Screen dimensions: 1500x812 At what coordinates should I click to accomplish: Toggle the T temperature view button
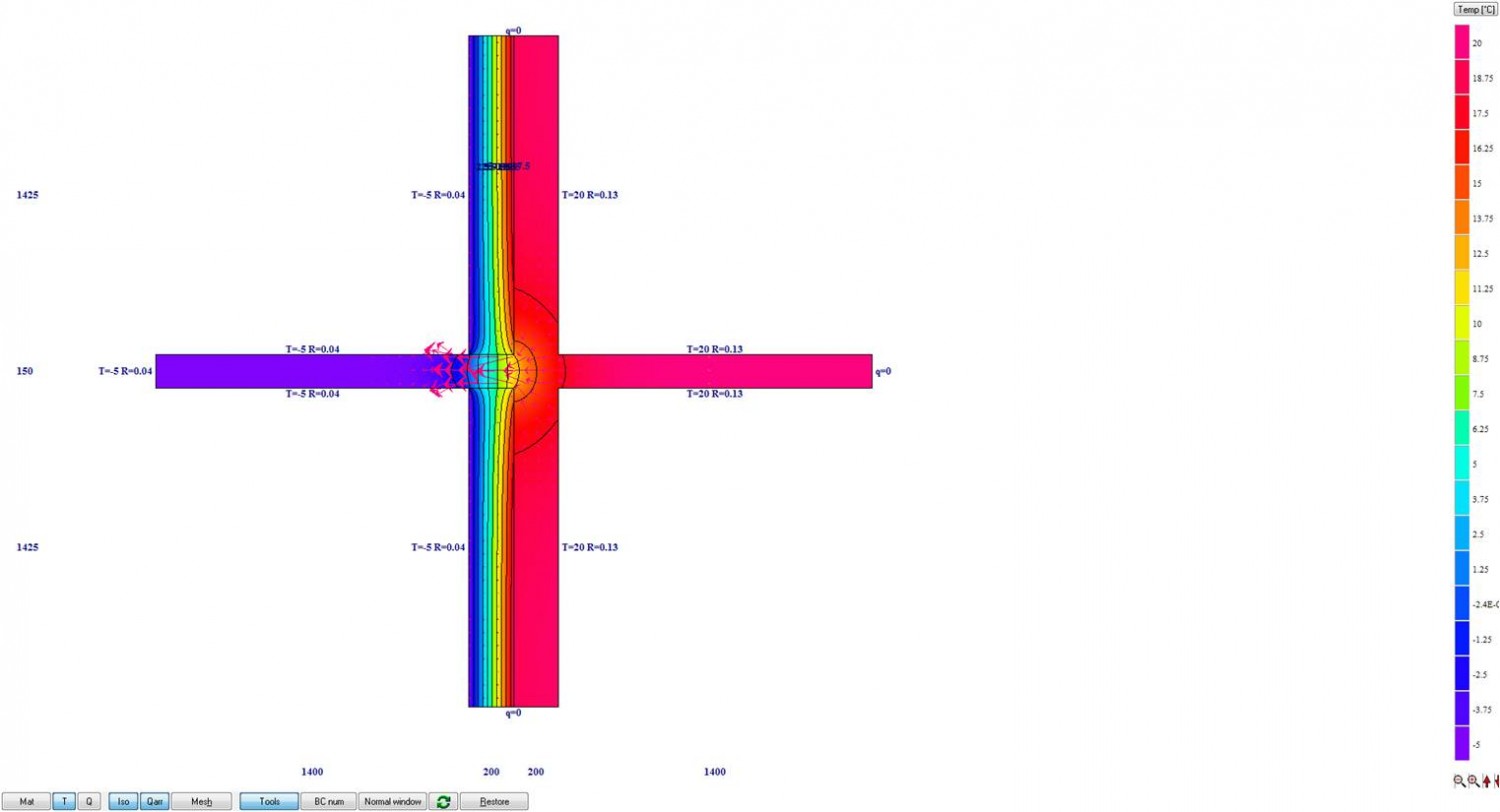[x=64, y=801]
